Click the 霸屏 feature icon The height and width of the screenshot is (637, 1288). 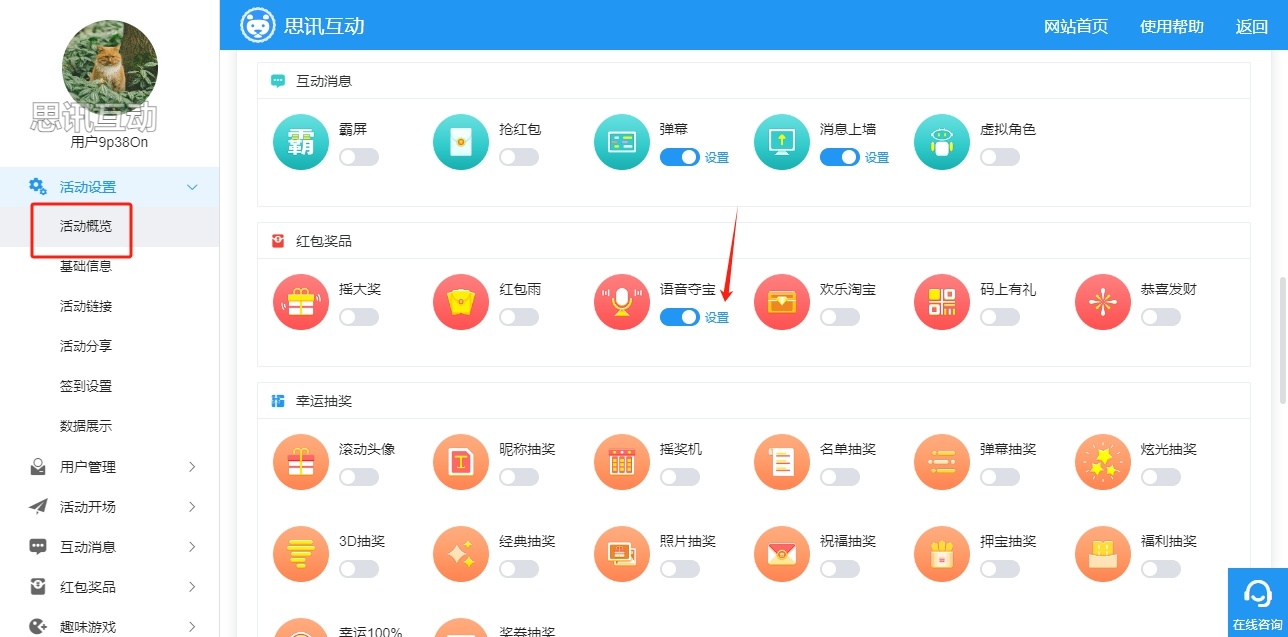pyautogui.click(x=301, y=142)
